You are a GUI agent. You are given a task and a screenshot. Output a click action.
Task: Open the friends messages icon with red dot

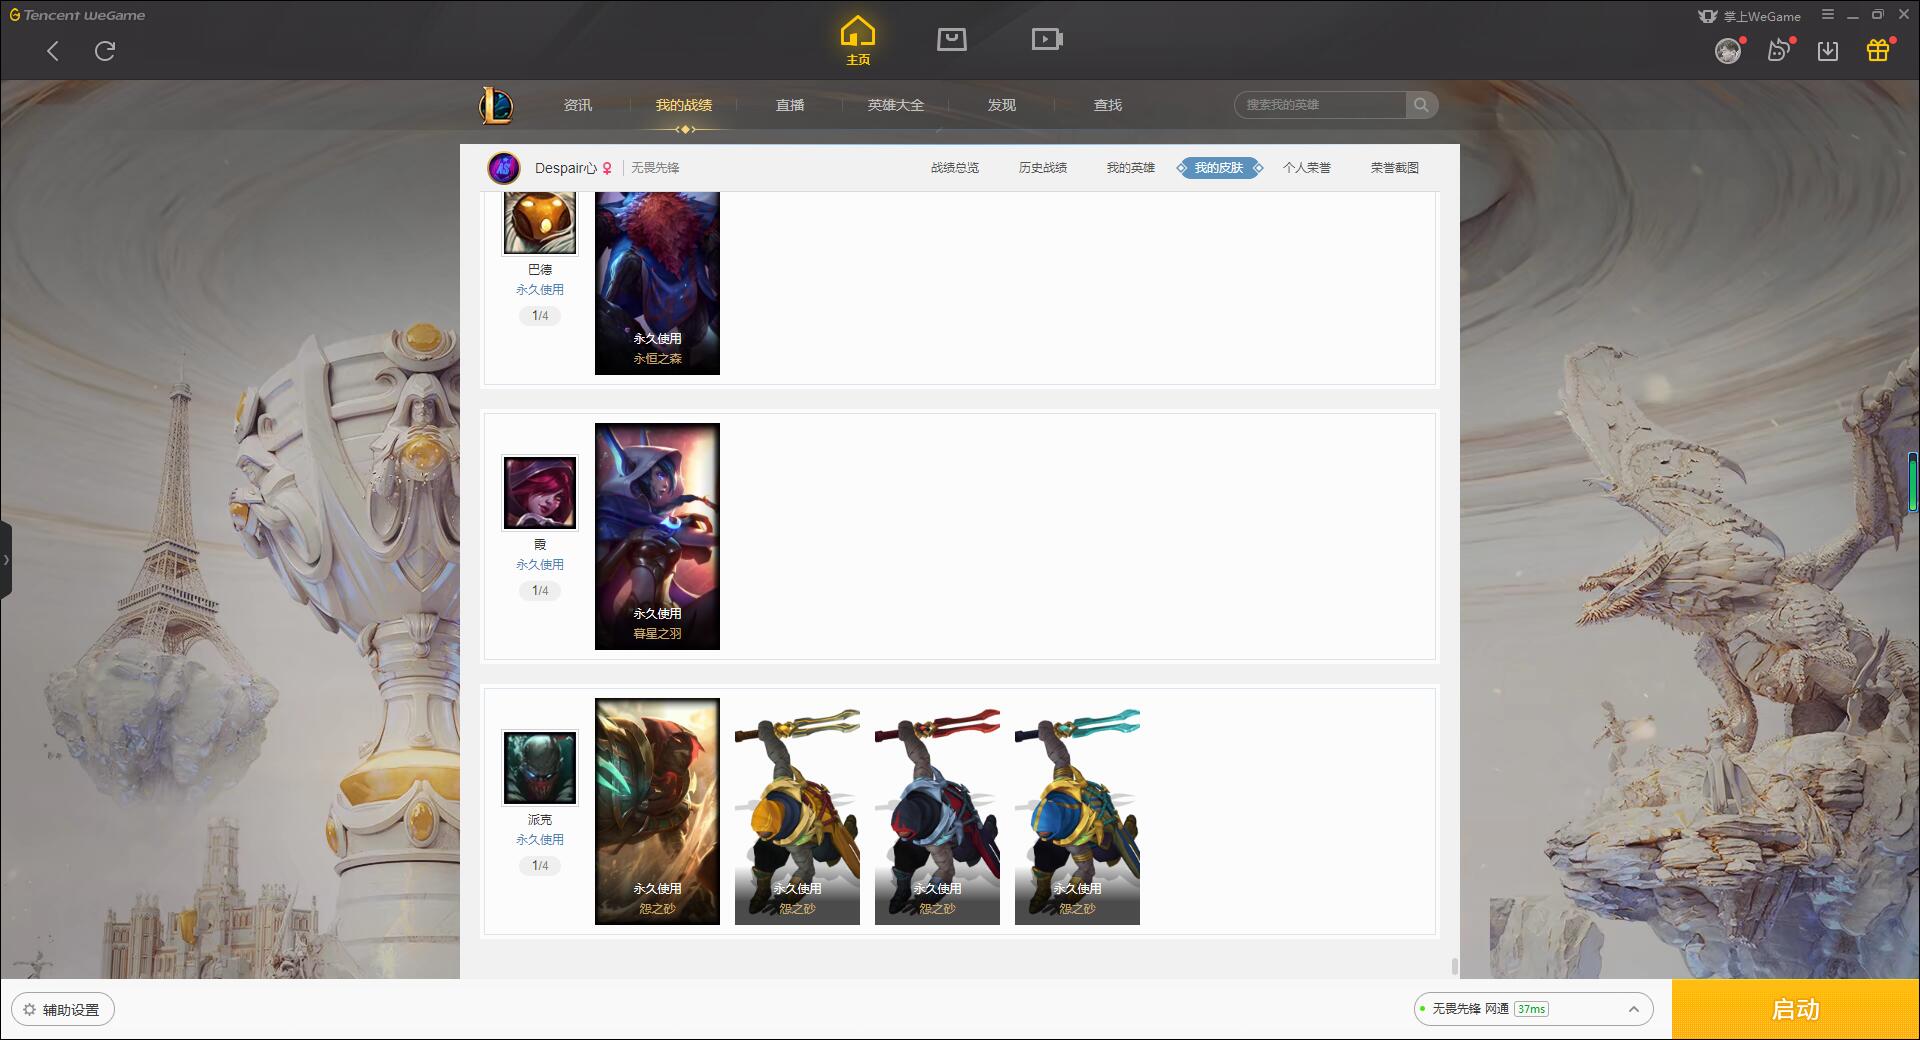(x=1779, y=50)
